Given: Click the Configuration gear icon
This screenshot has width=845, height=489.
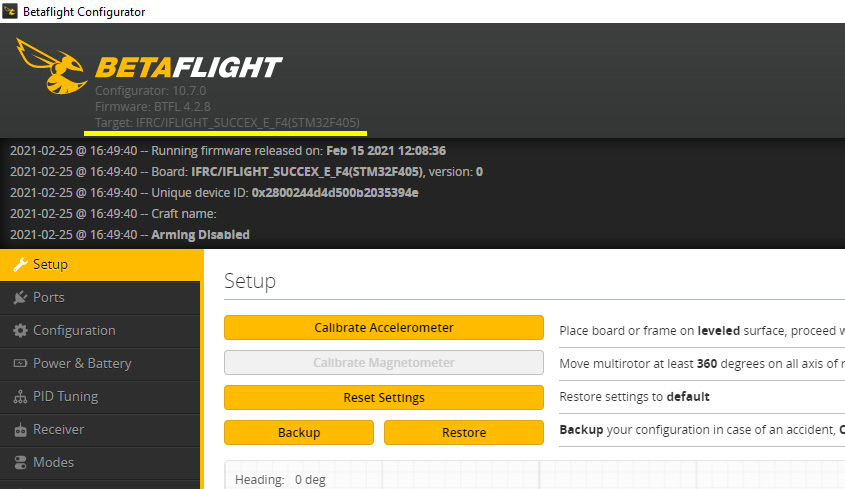Looking at the screenshot, I should point(20,331).
